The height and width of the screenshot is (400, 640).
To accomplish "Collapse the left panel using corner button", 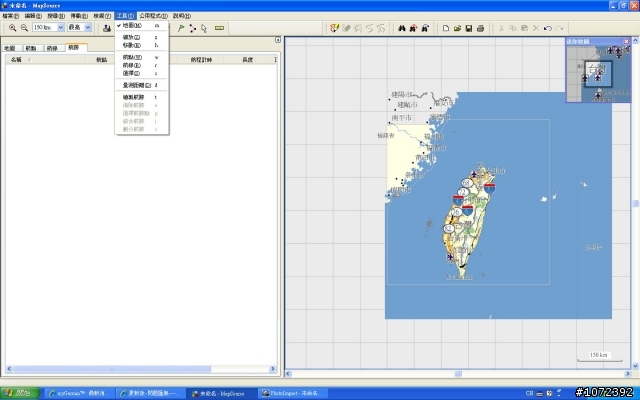I will point(278,40).
